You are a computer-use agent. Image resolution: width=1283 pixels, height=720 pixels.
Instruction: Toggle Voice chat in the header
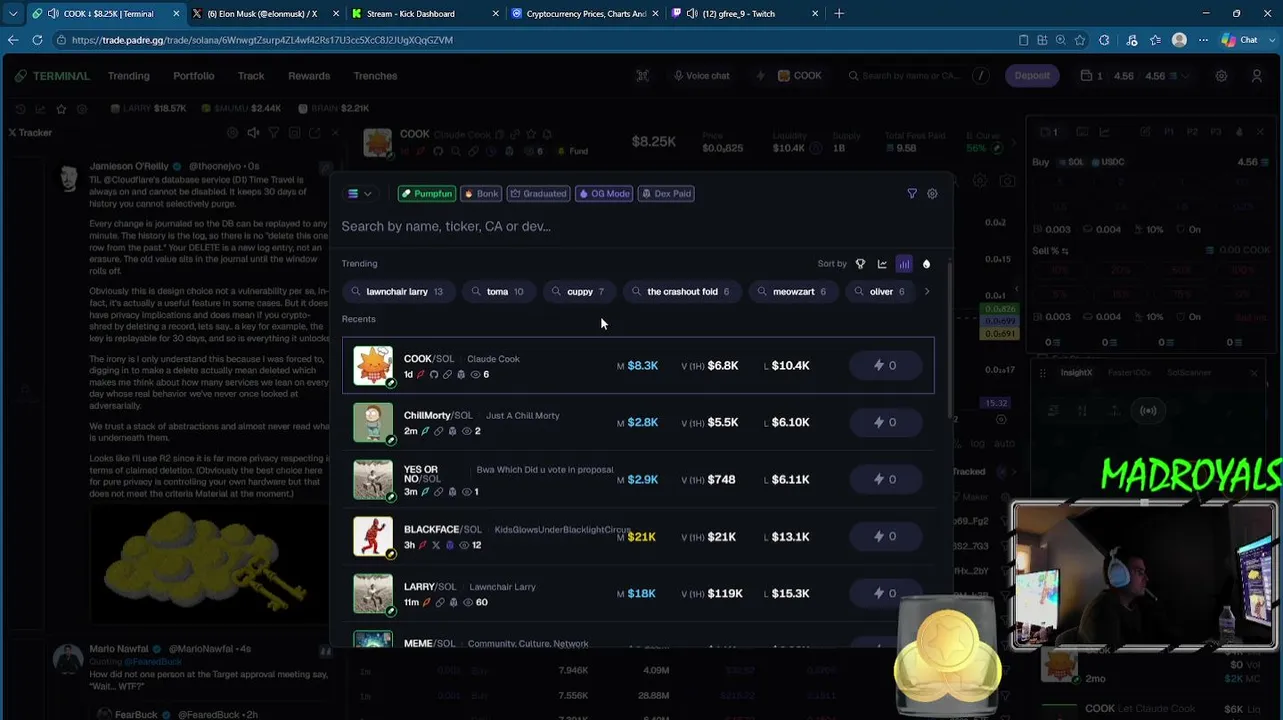[702, 76]
